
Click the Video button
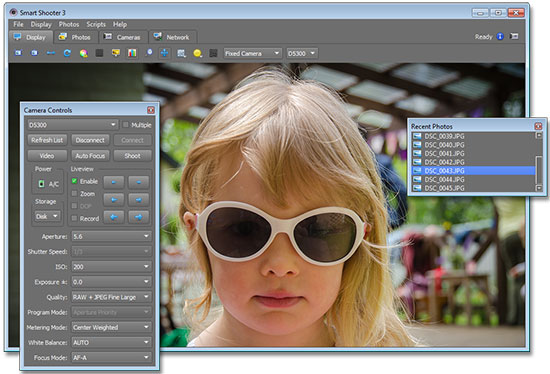click(47, 155)
